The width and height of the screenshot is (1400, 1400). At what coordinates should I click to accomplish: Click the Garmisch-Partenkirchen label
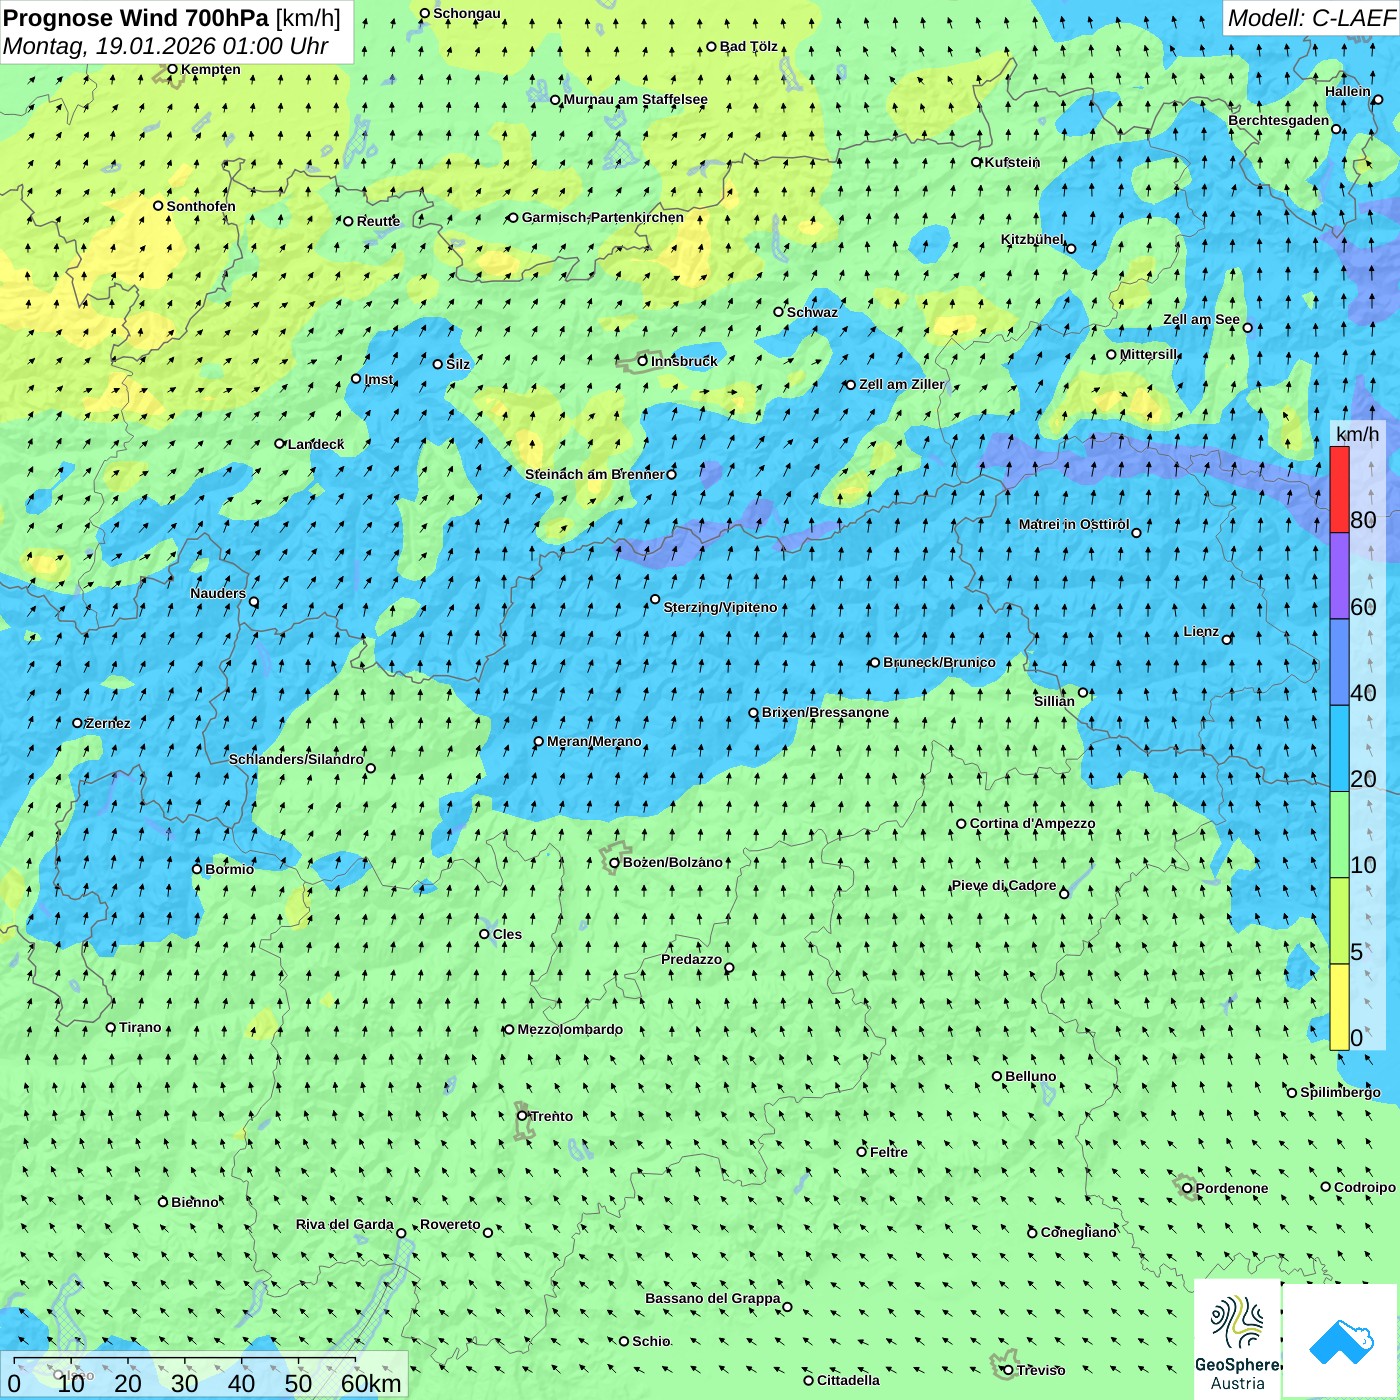click(603, 217)
